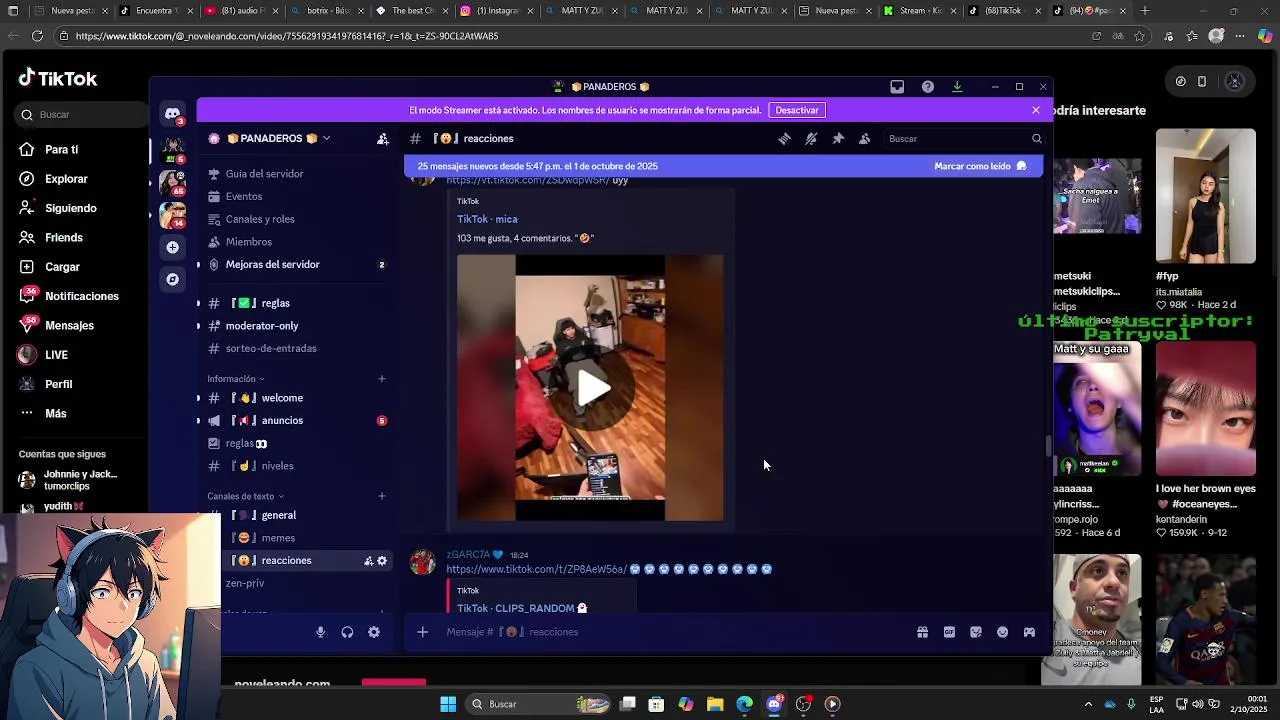Open TikTok LIVE sidebar item

(x=56, y=355)
